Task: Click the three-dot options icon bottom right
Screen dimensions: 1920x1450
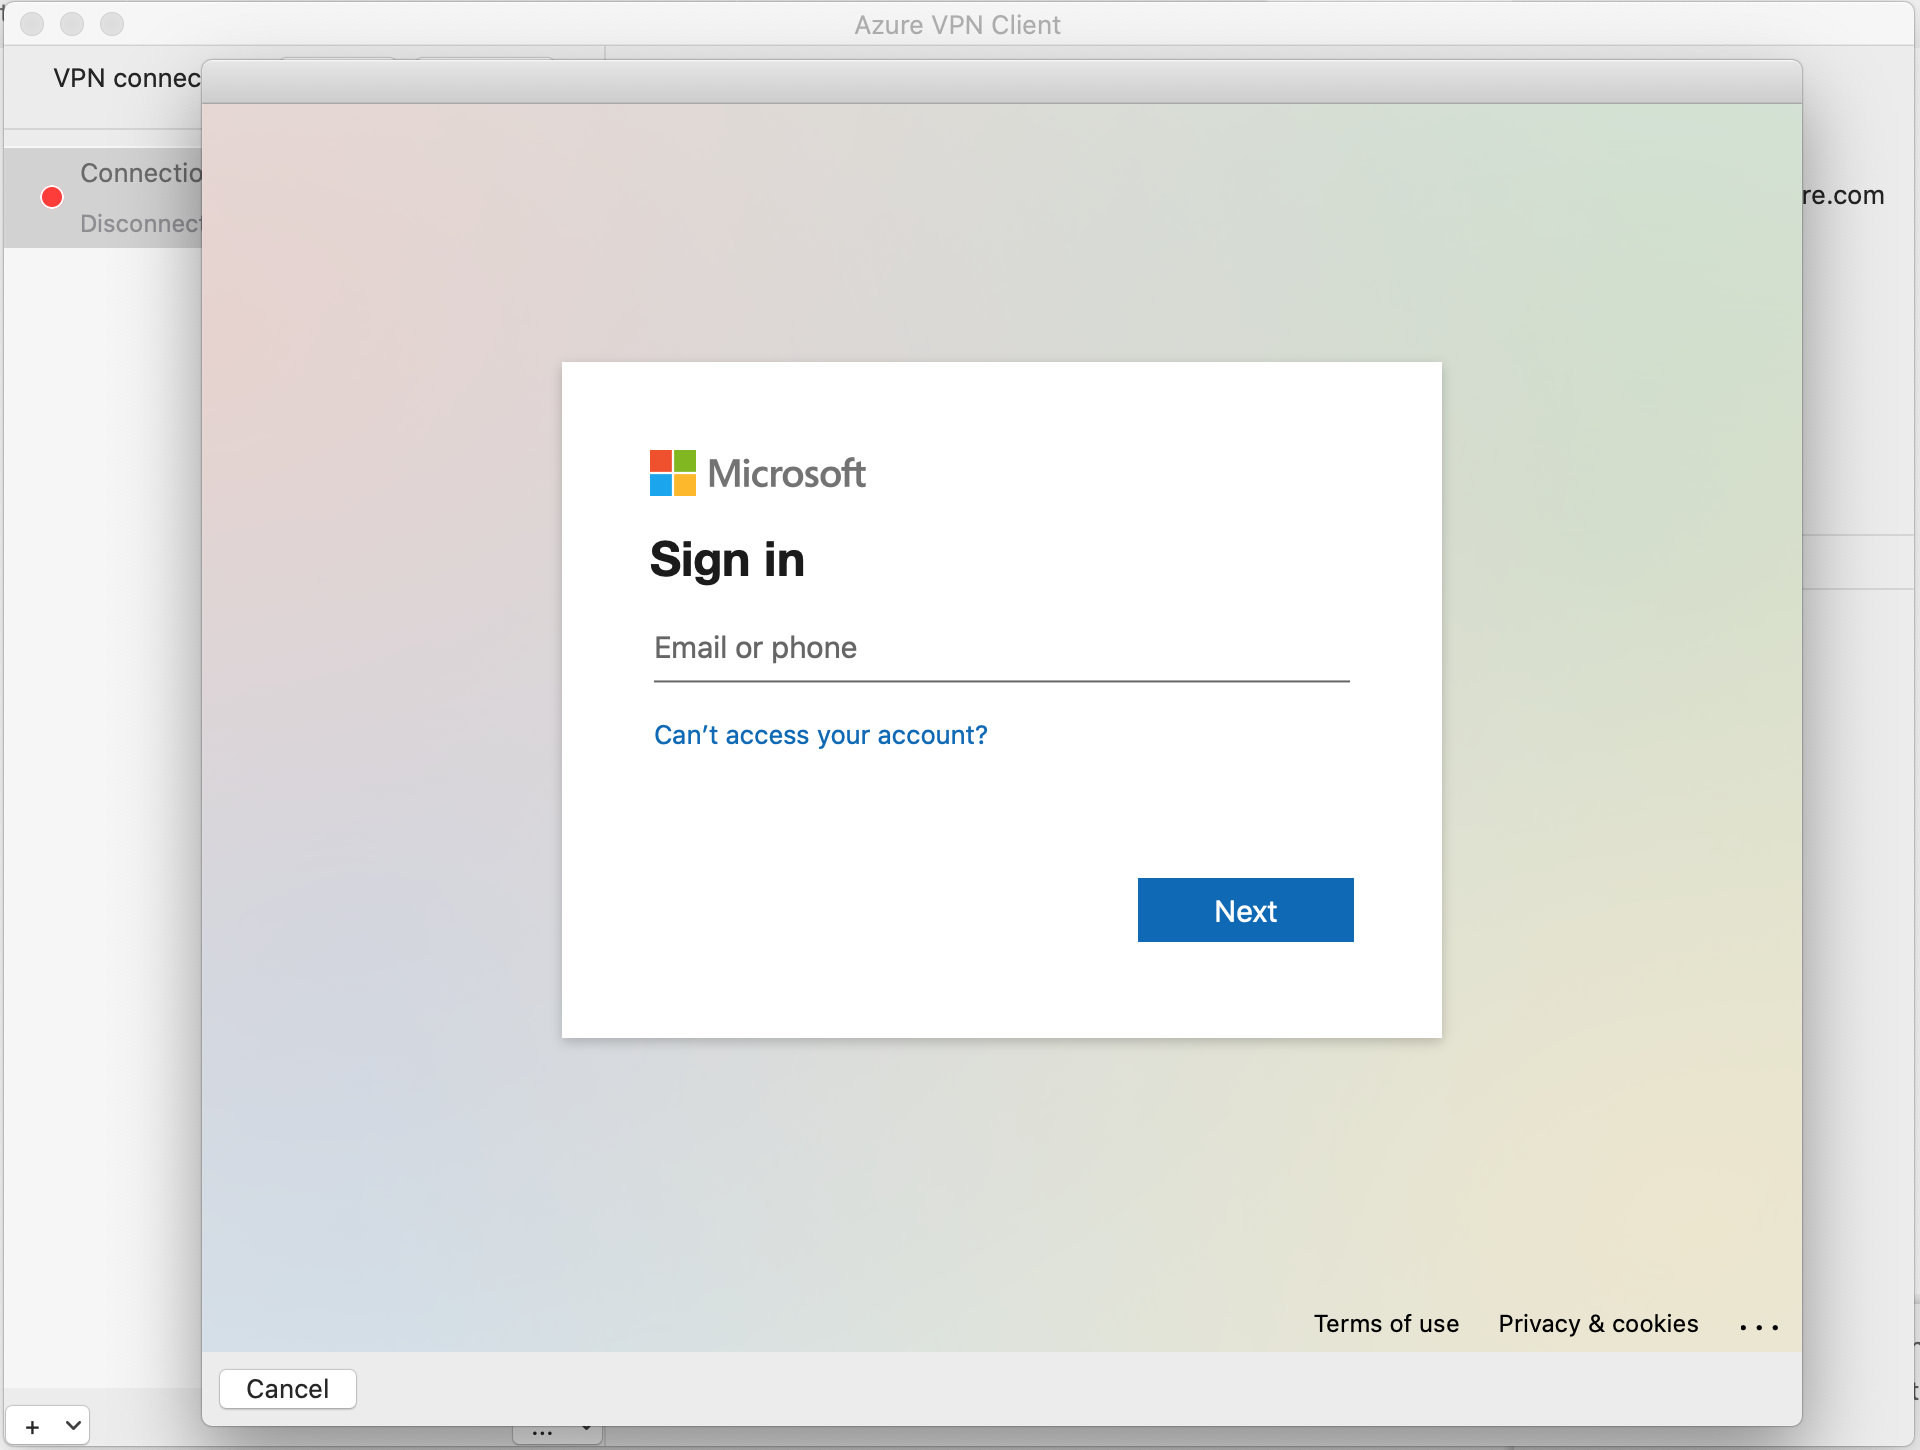Action: click(x=1757, y=1322)
